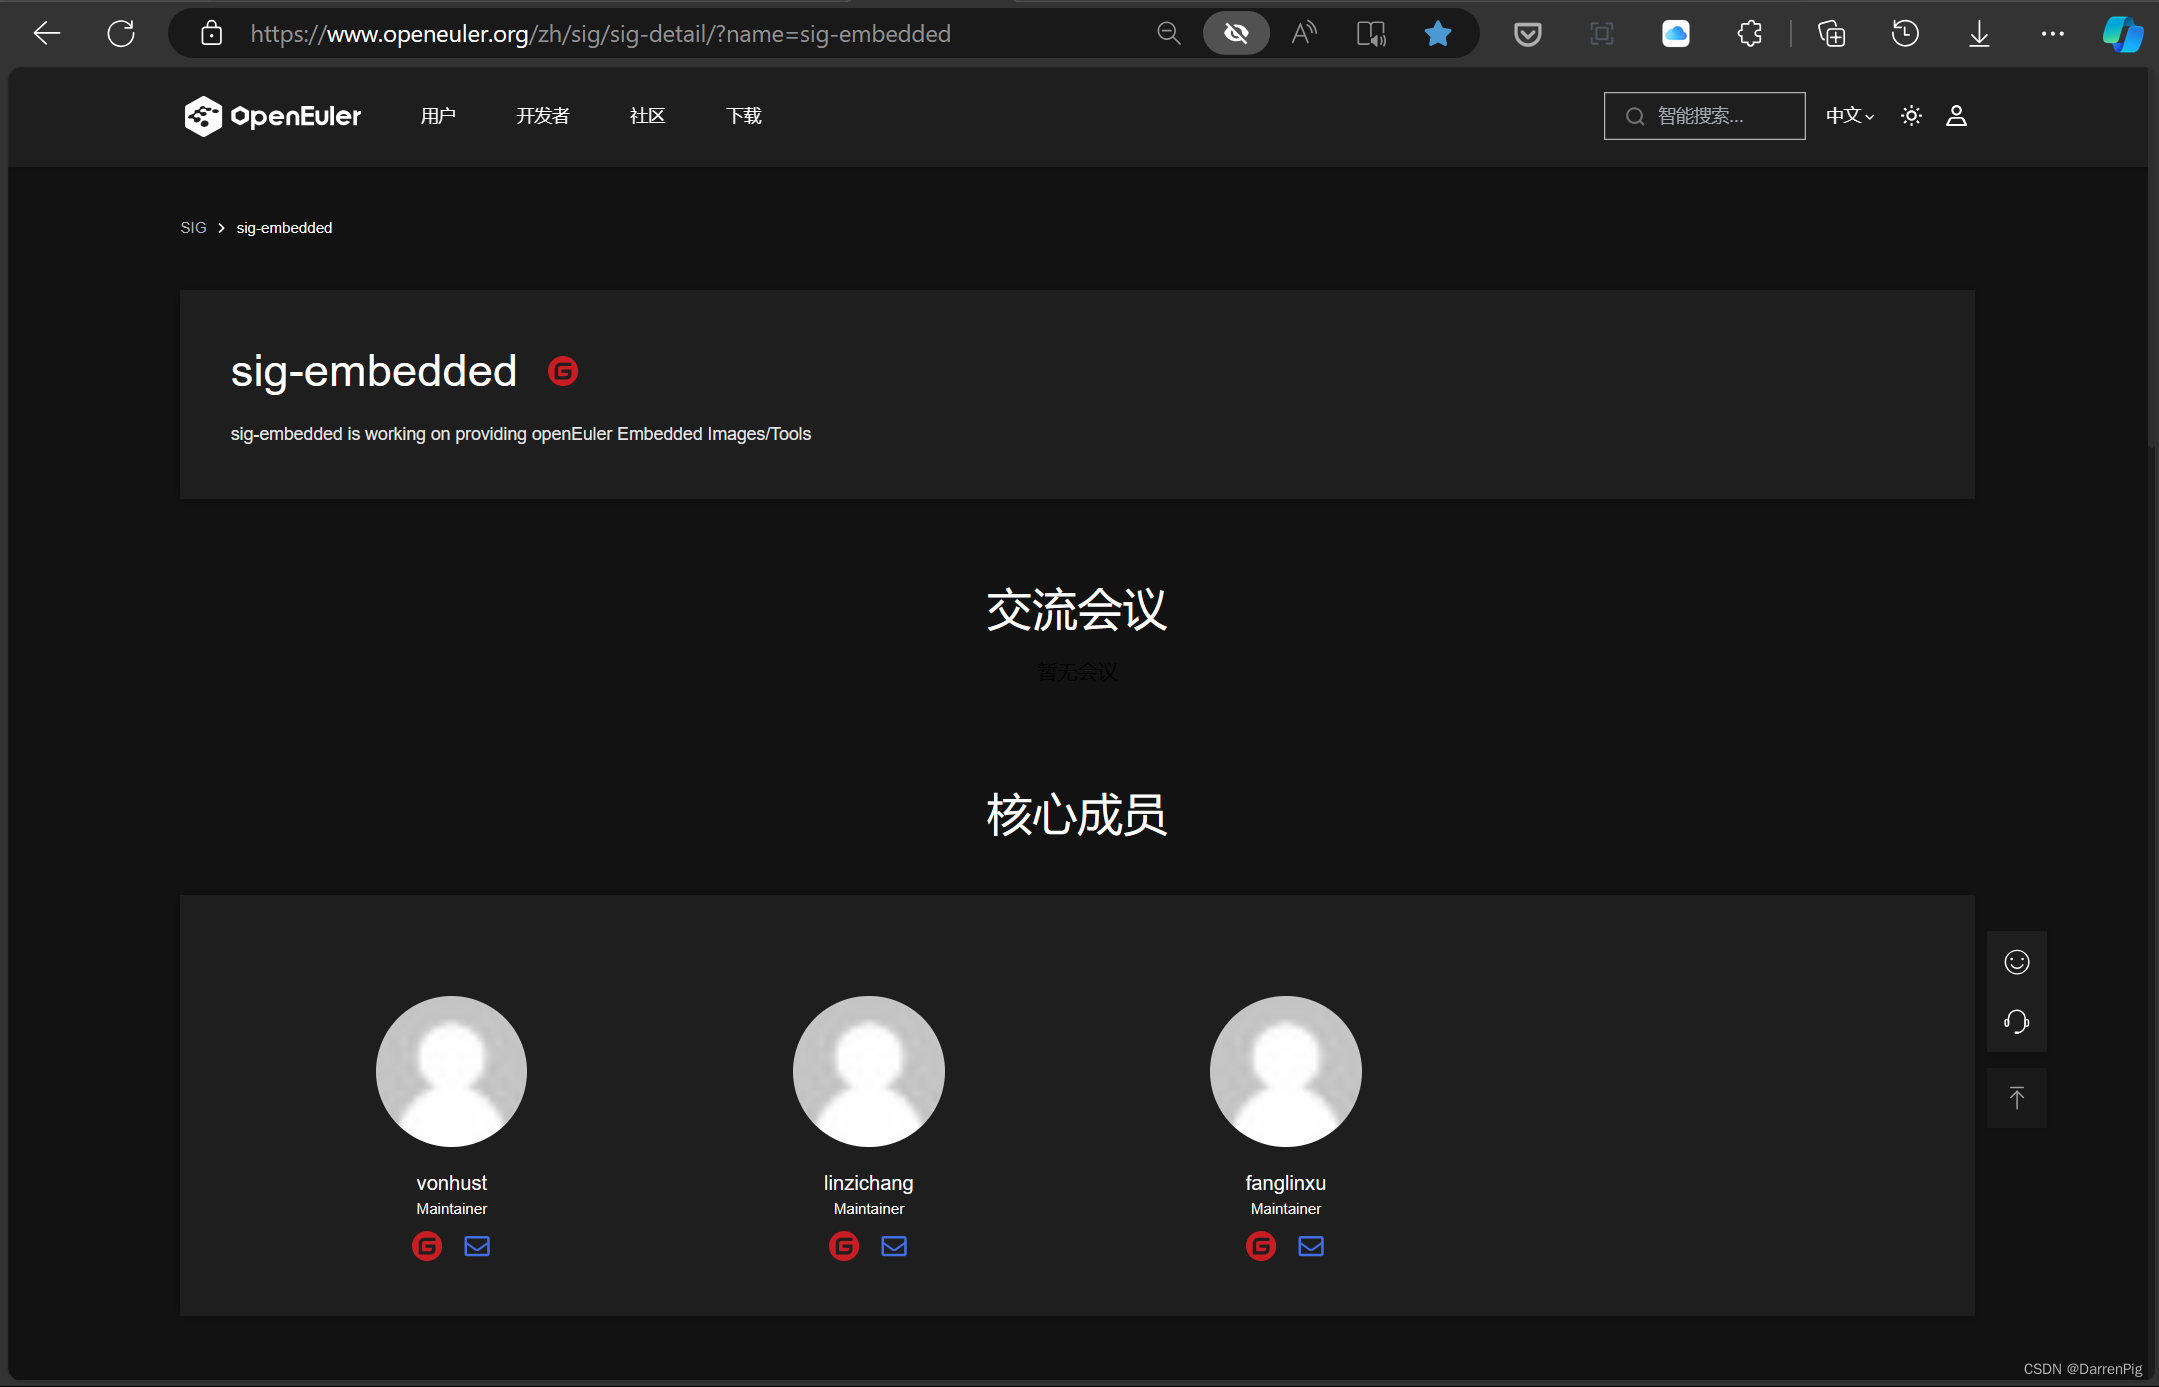
Task: Open immersive reader icon
Action: click(x=1371, y=34)
